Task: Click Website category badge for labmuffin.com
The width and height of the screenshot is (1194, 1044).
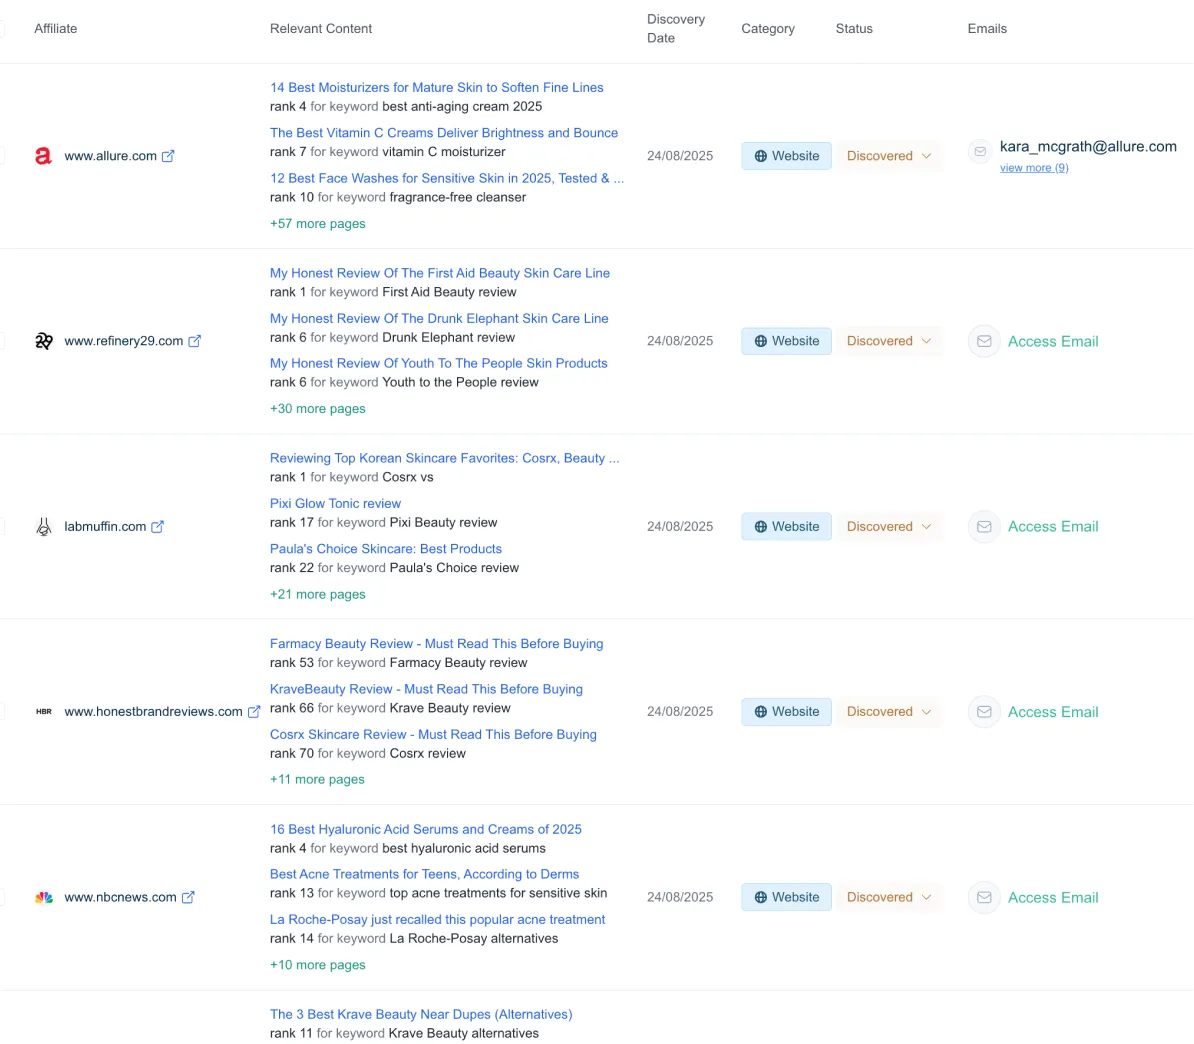Action: pyautogui.click(x=787, y=526)
